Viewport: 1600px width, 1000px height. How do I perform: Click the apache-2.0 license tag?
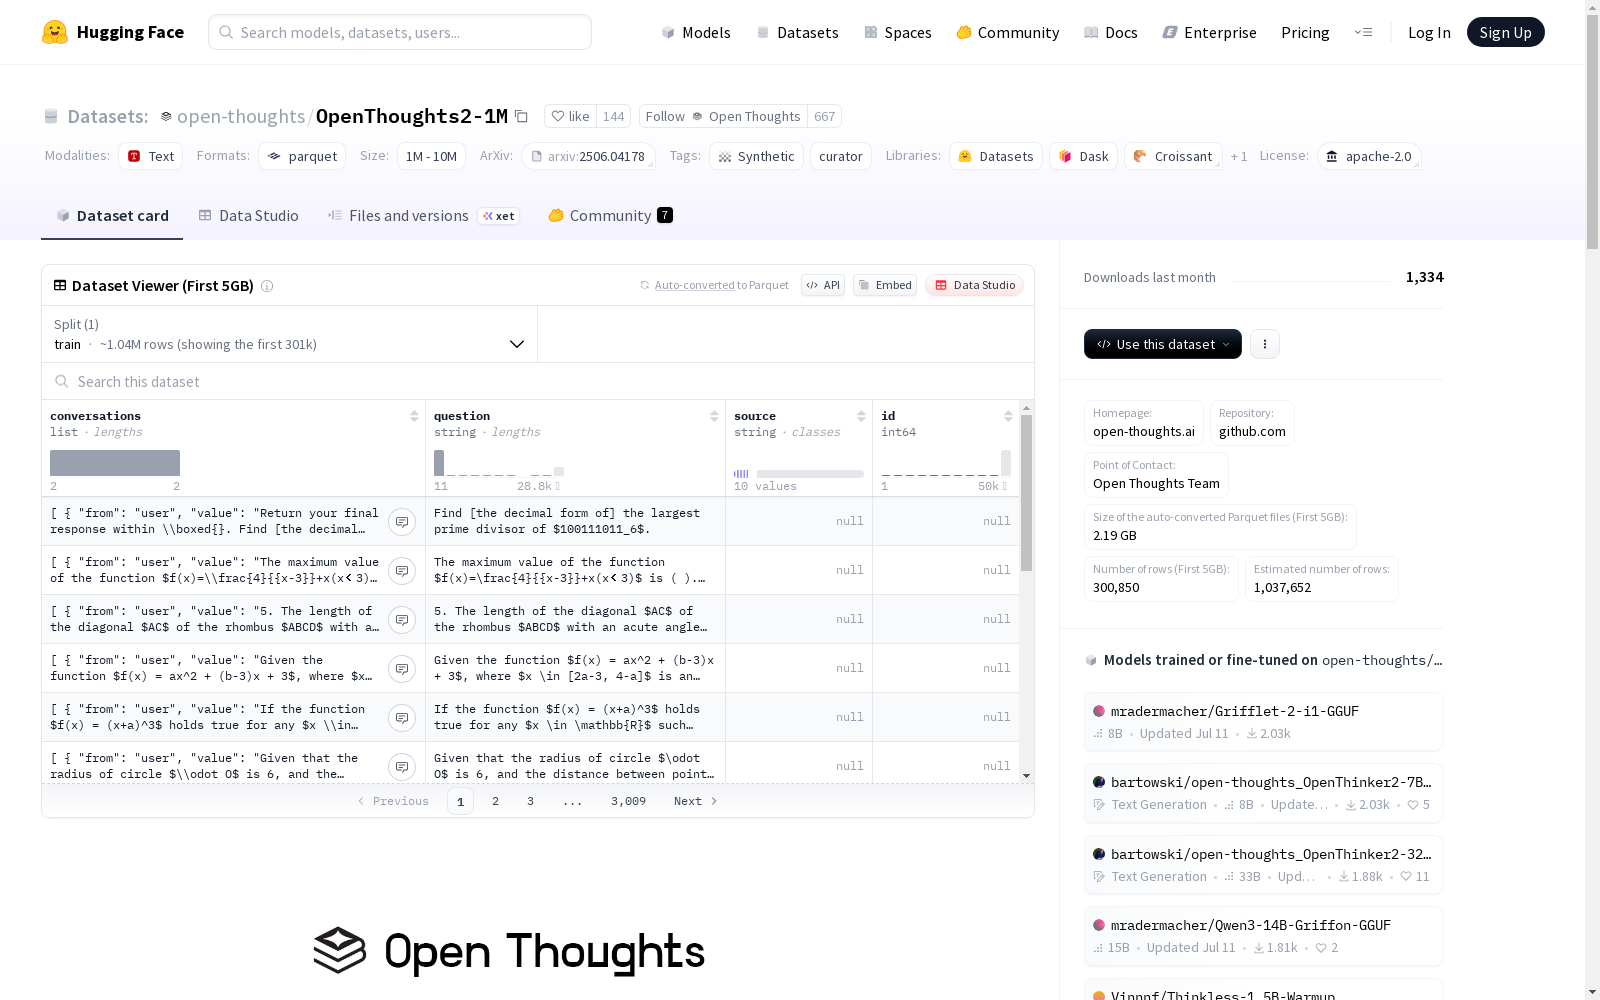point(1368,156)
